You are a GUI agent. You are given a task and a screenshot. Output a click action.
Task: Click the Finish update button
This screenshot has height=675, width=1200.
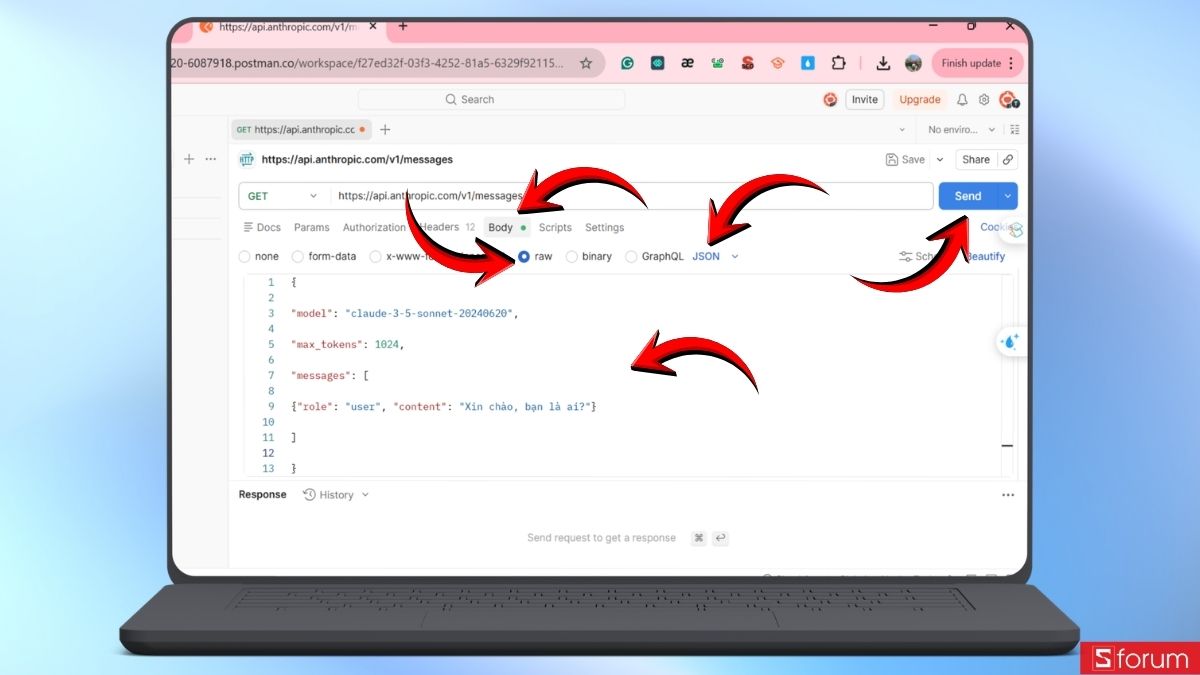(977, 63)
